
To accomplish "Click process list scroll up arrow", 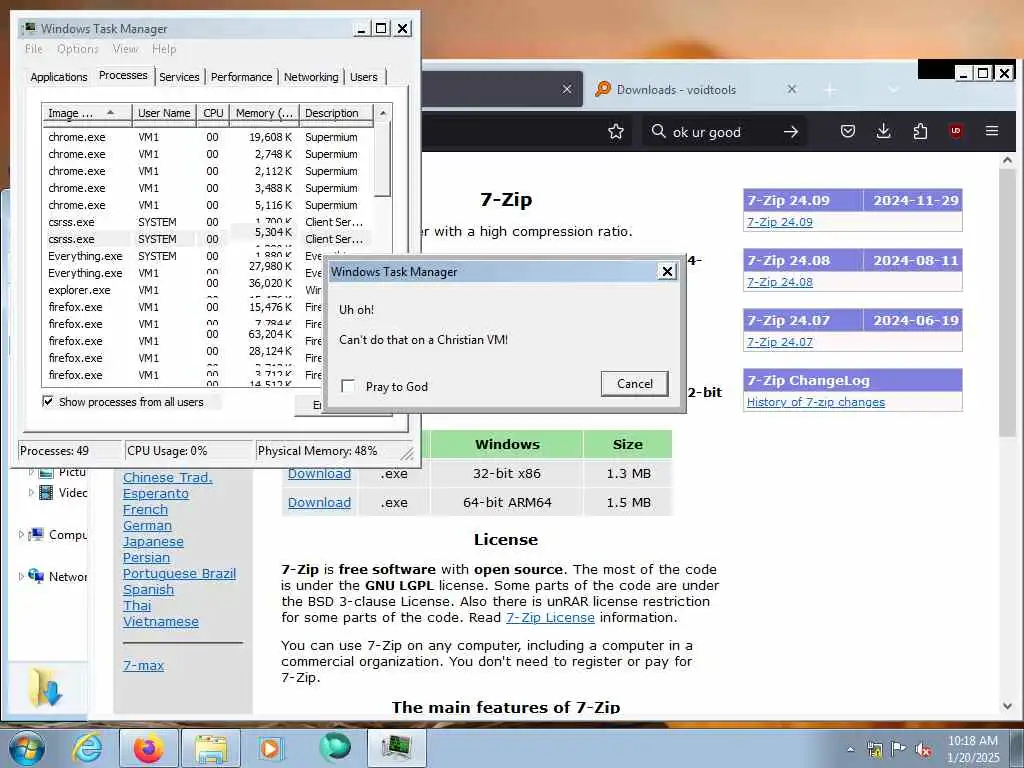I will point(383,113).
